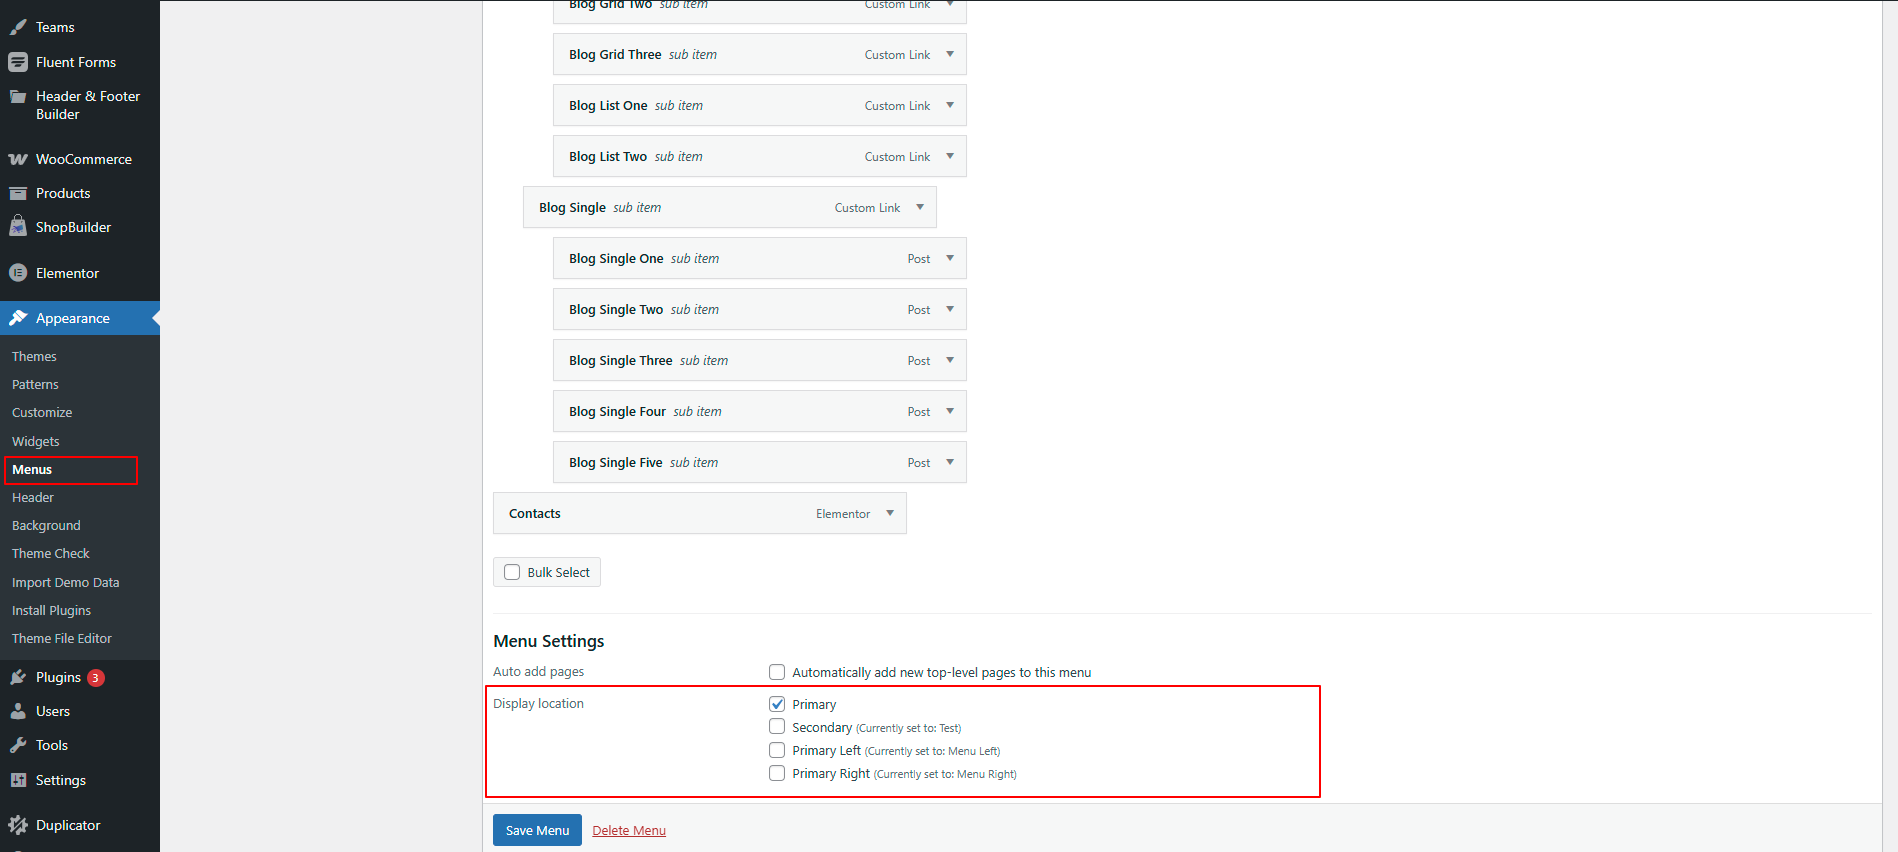Click the Blog Single Four item title
The image size is (1898, 852).
click(617, 411)
